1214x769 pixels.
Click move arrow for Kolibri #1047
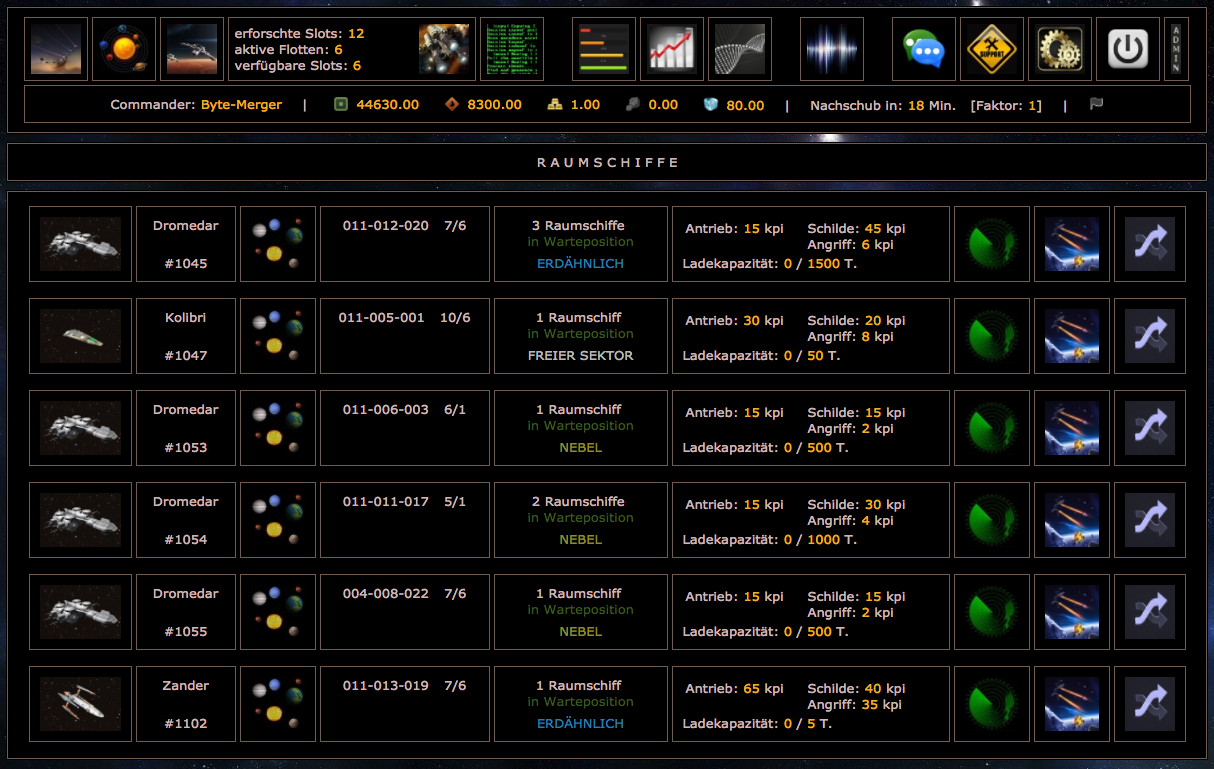(x=1149, y=336)
